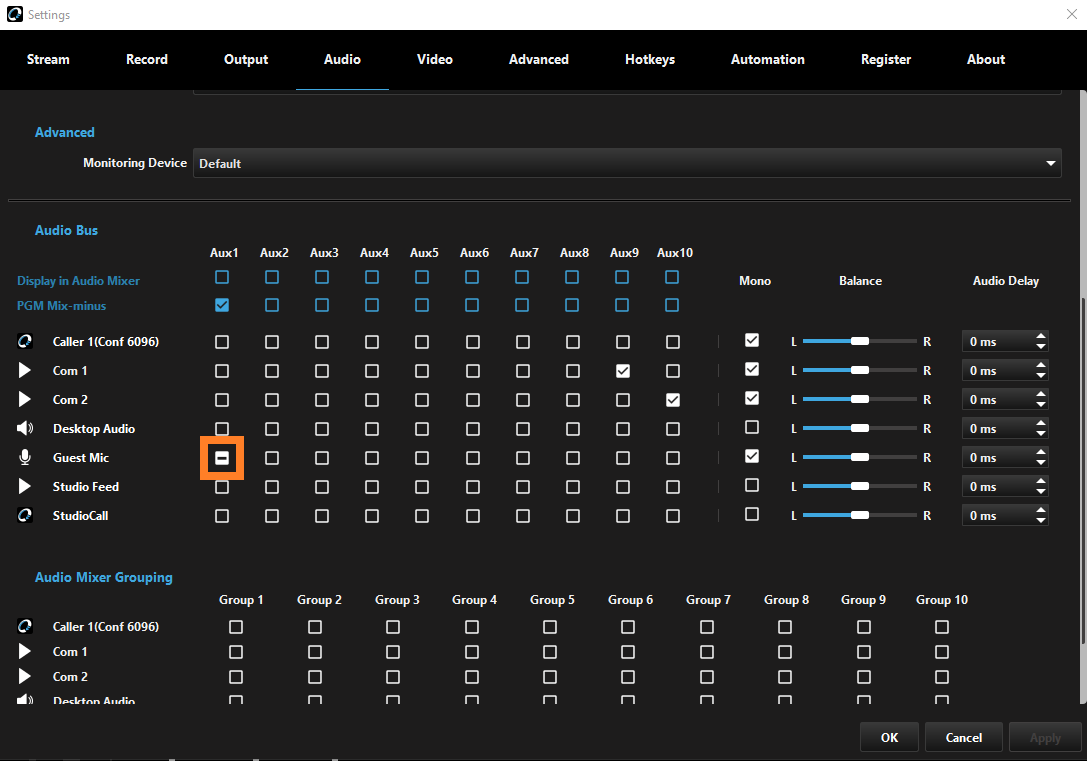Click the Settings app logo in title bar
Viewport: 1087px width, 761px height.
tap(15, 15)
